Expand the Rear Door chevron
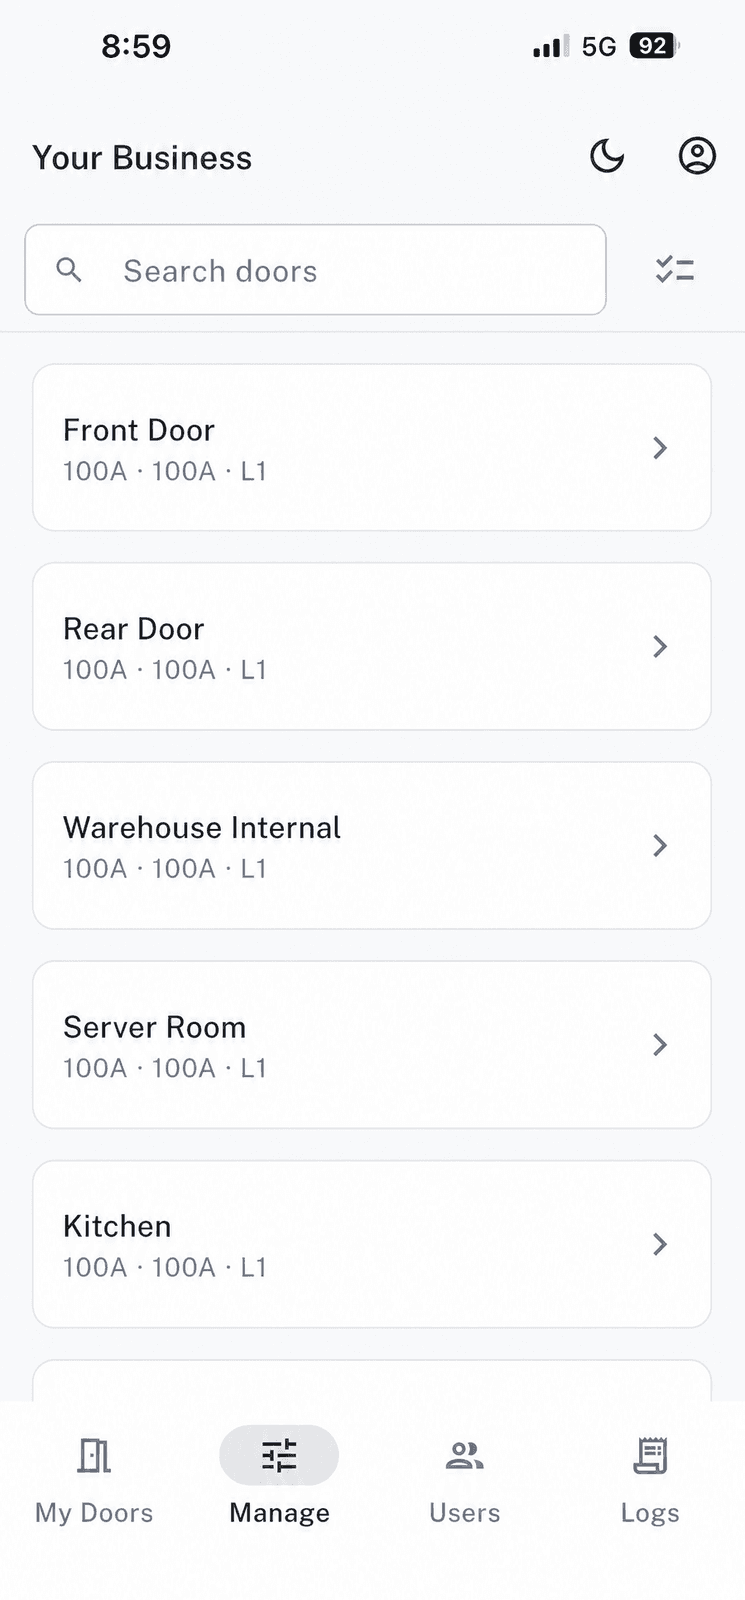This screenshot has height=1600, width=745. pyautogui.click(x=660, y=646)
